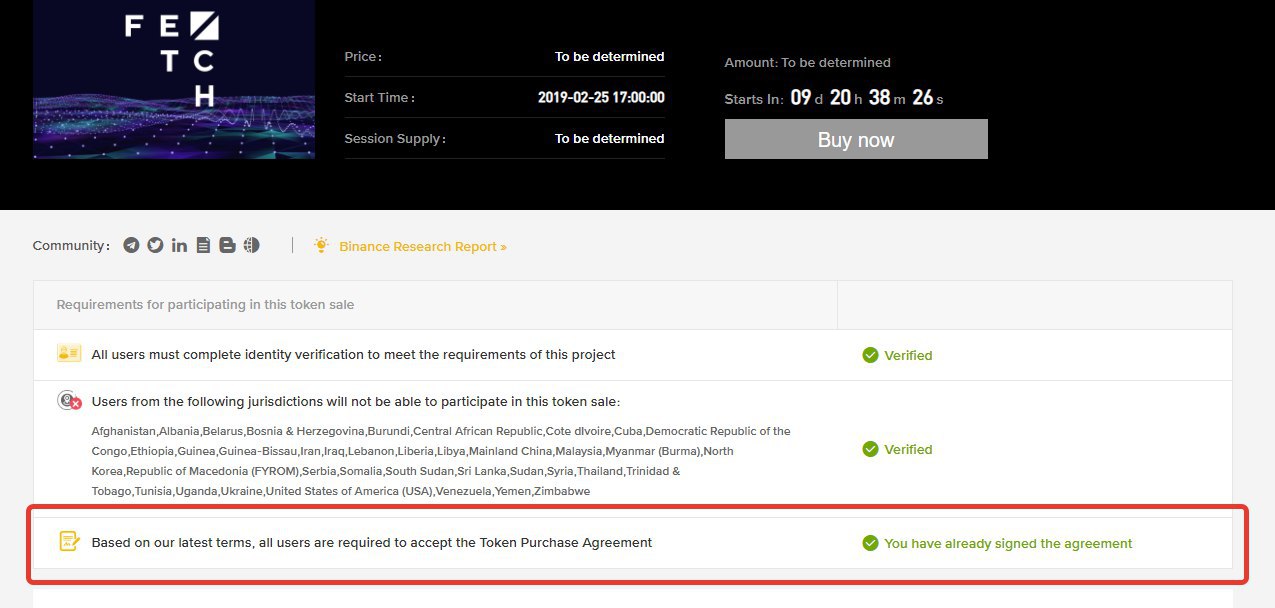Click the identity verification ID card icon
This screenshot has width=1275, height=608.
69,354
